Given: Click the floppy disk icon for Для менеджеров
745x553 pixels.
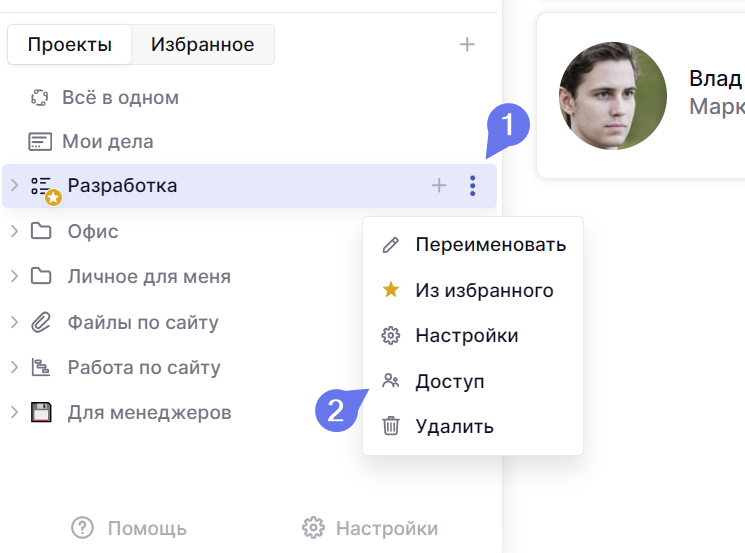Looking at the screenshot, I should [x=40, y=413].
